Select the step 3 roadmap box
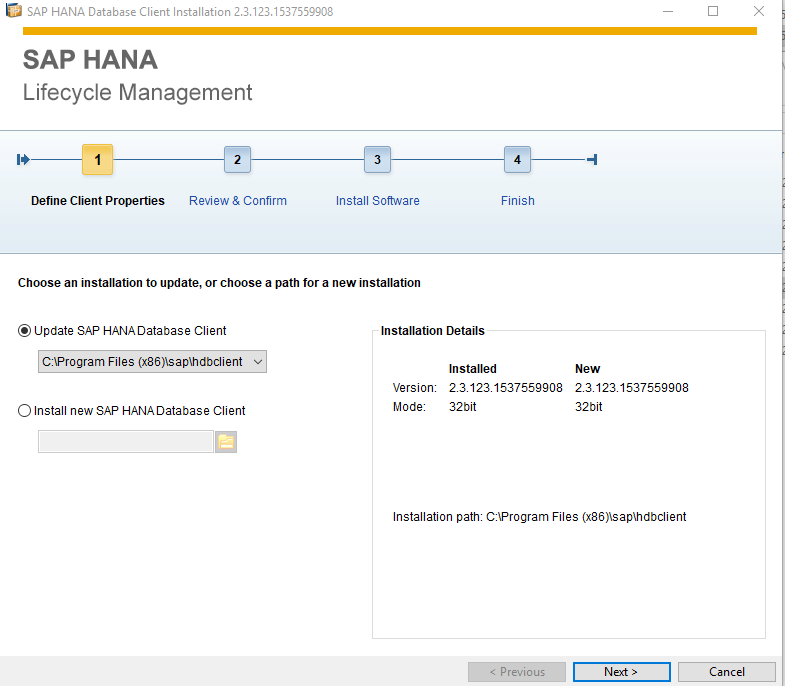The width and height of the screenshot is (785, 686). click(377, 160)
